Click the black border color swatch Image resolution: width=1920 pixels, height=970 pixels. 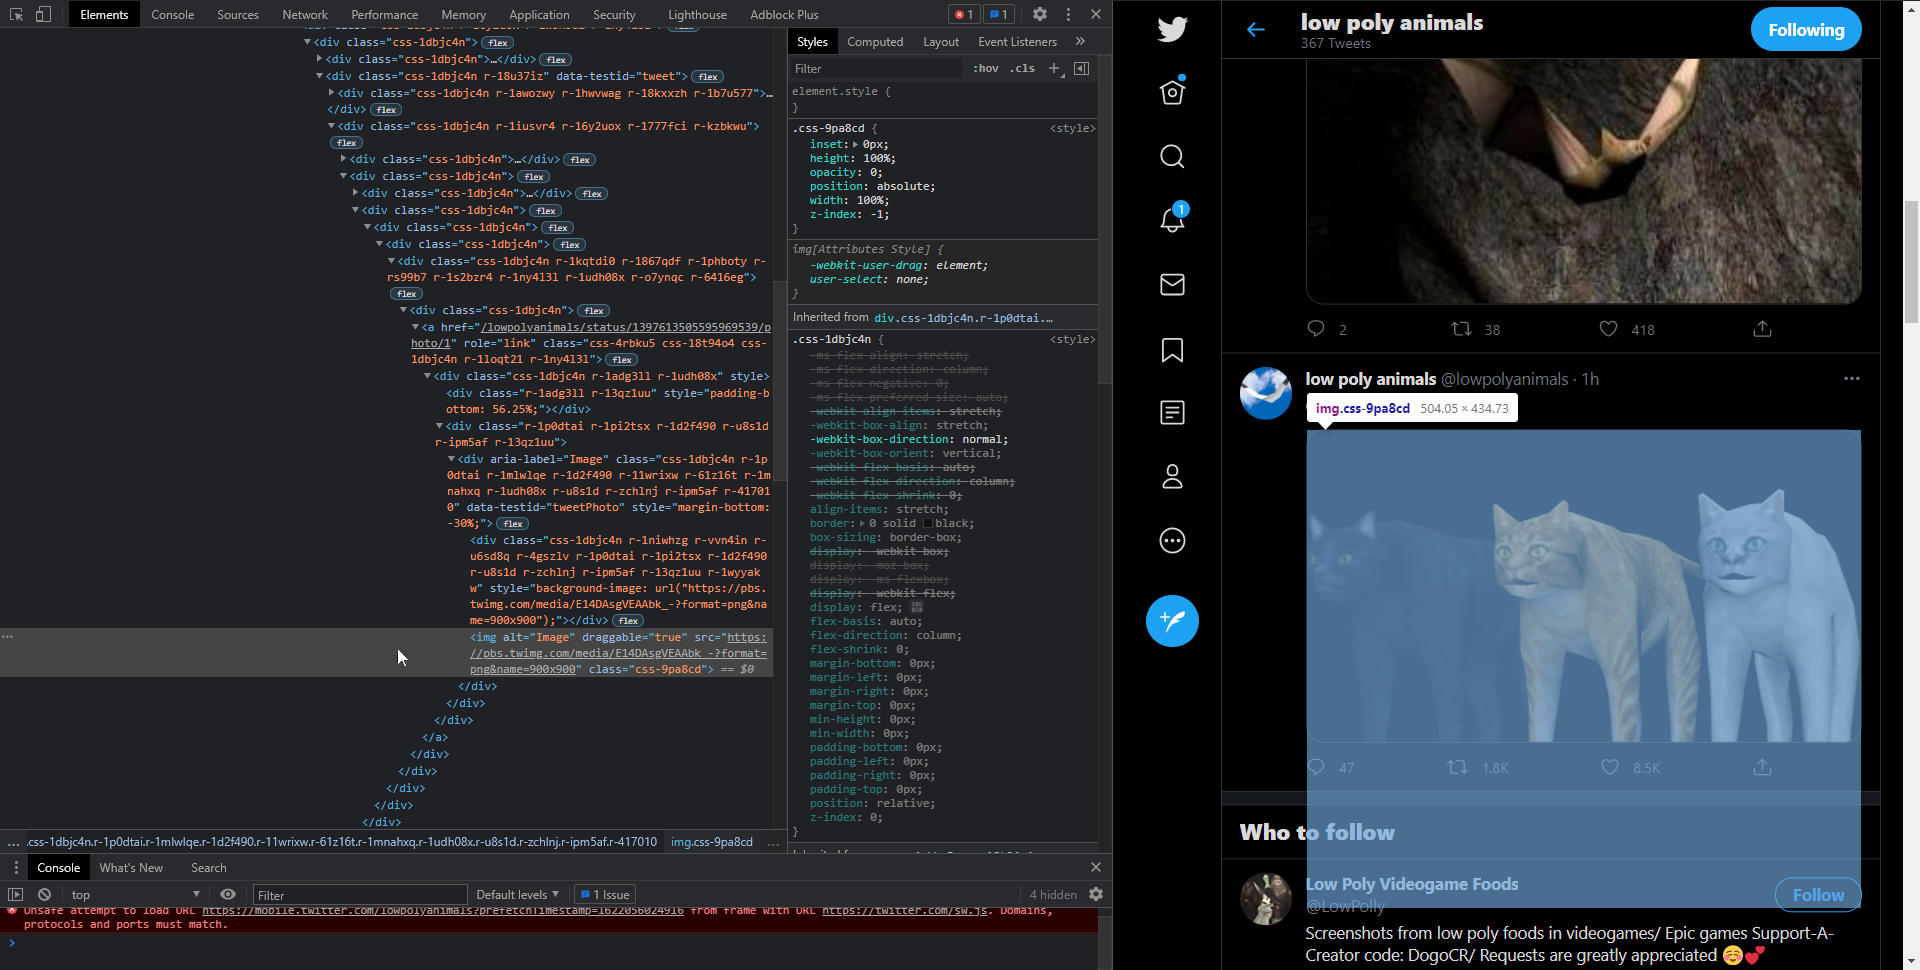pos(928,523)
